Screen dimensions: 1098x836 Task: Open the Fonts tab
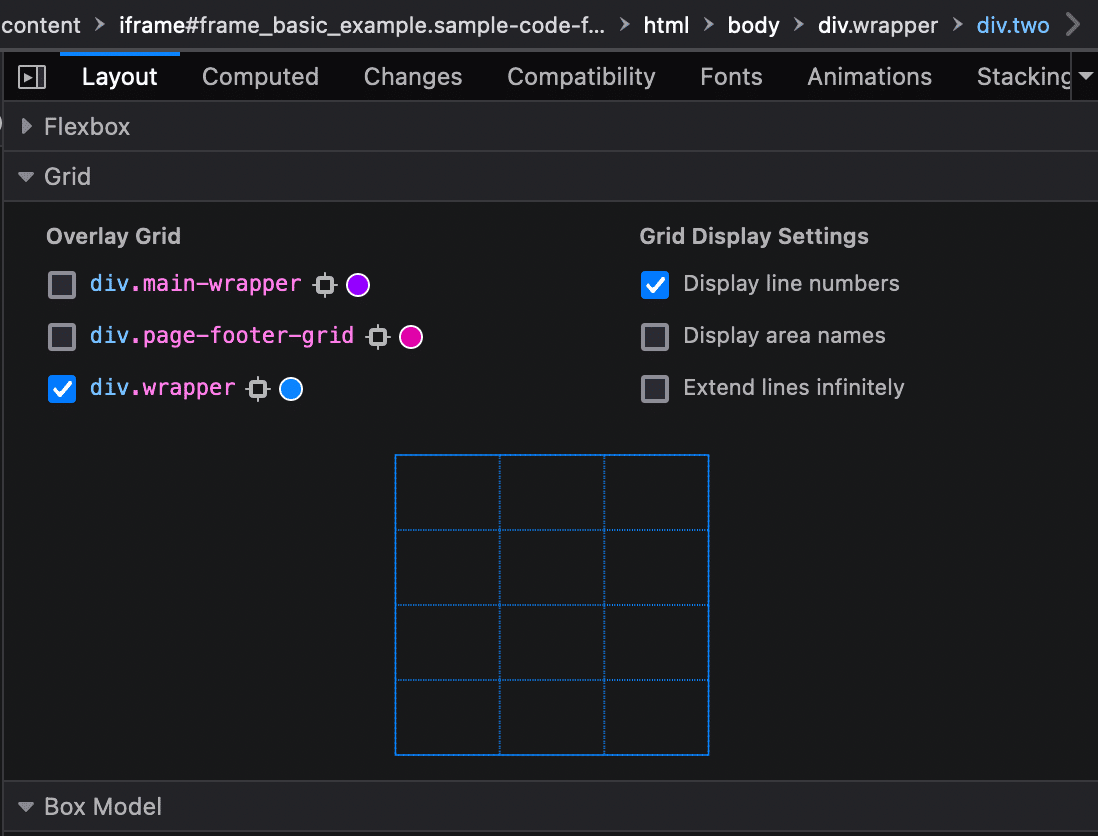click(731, 77)
